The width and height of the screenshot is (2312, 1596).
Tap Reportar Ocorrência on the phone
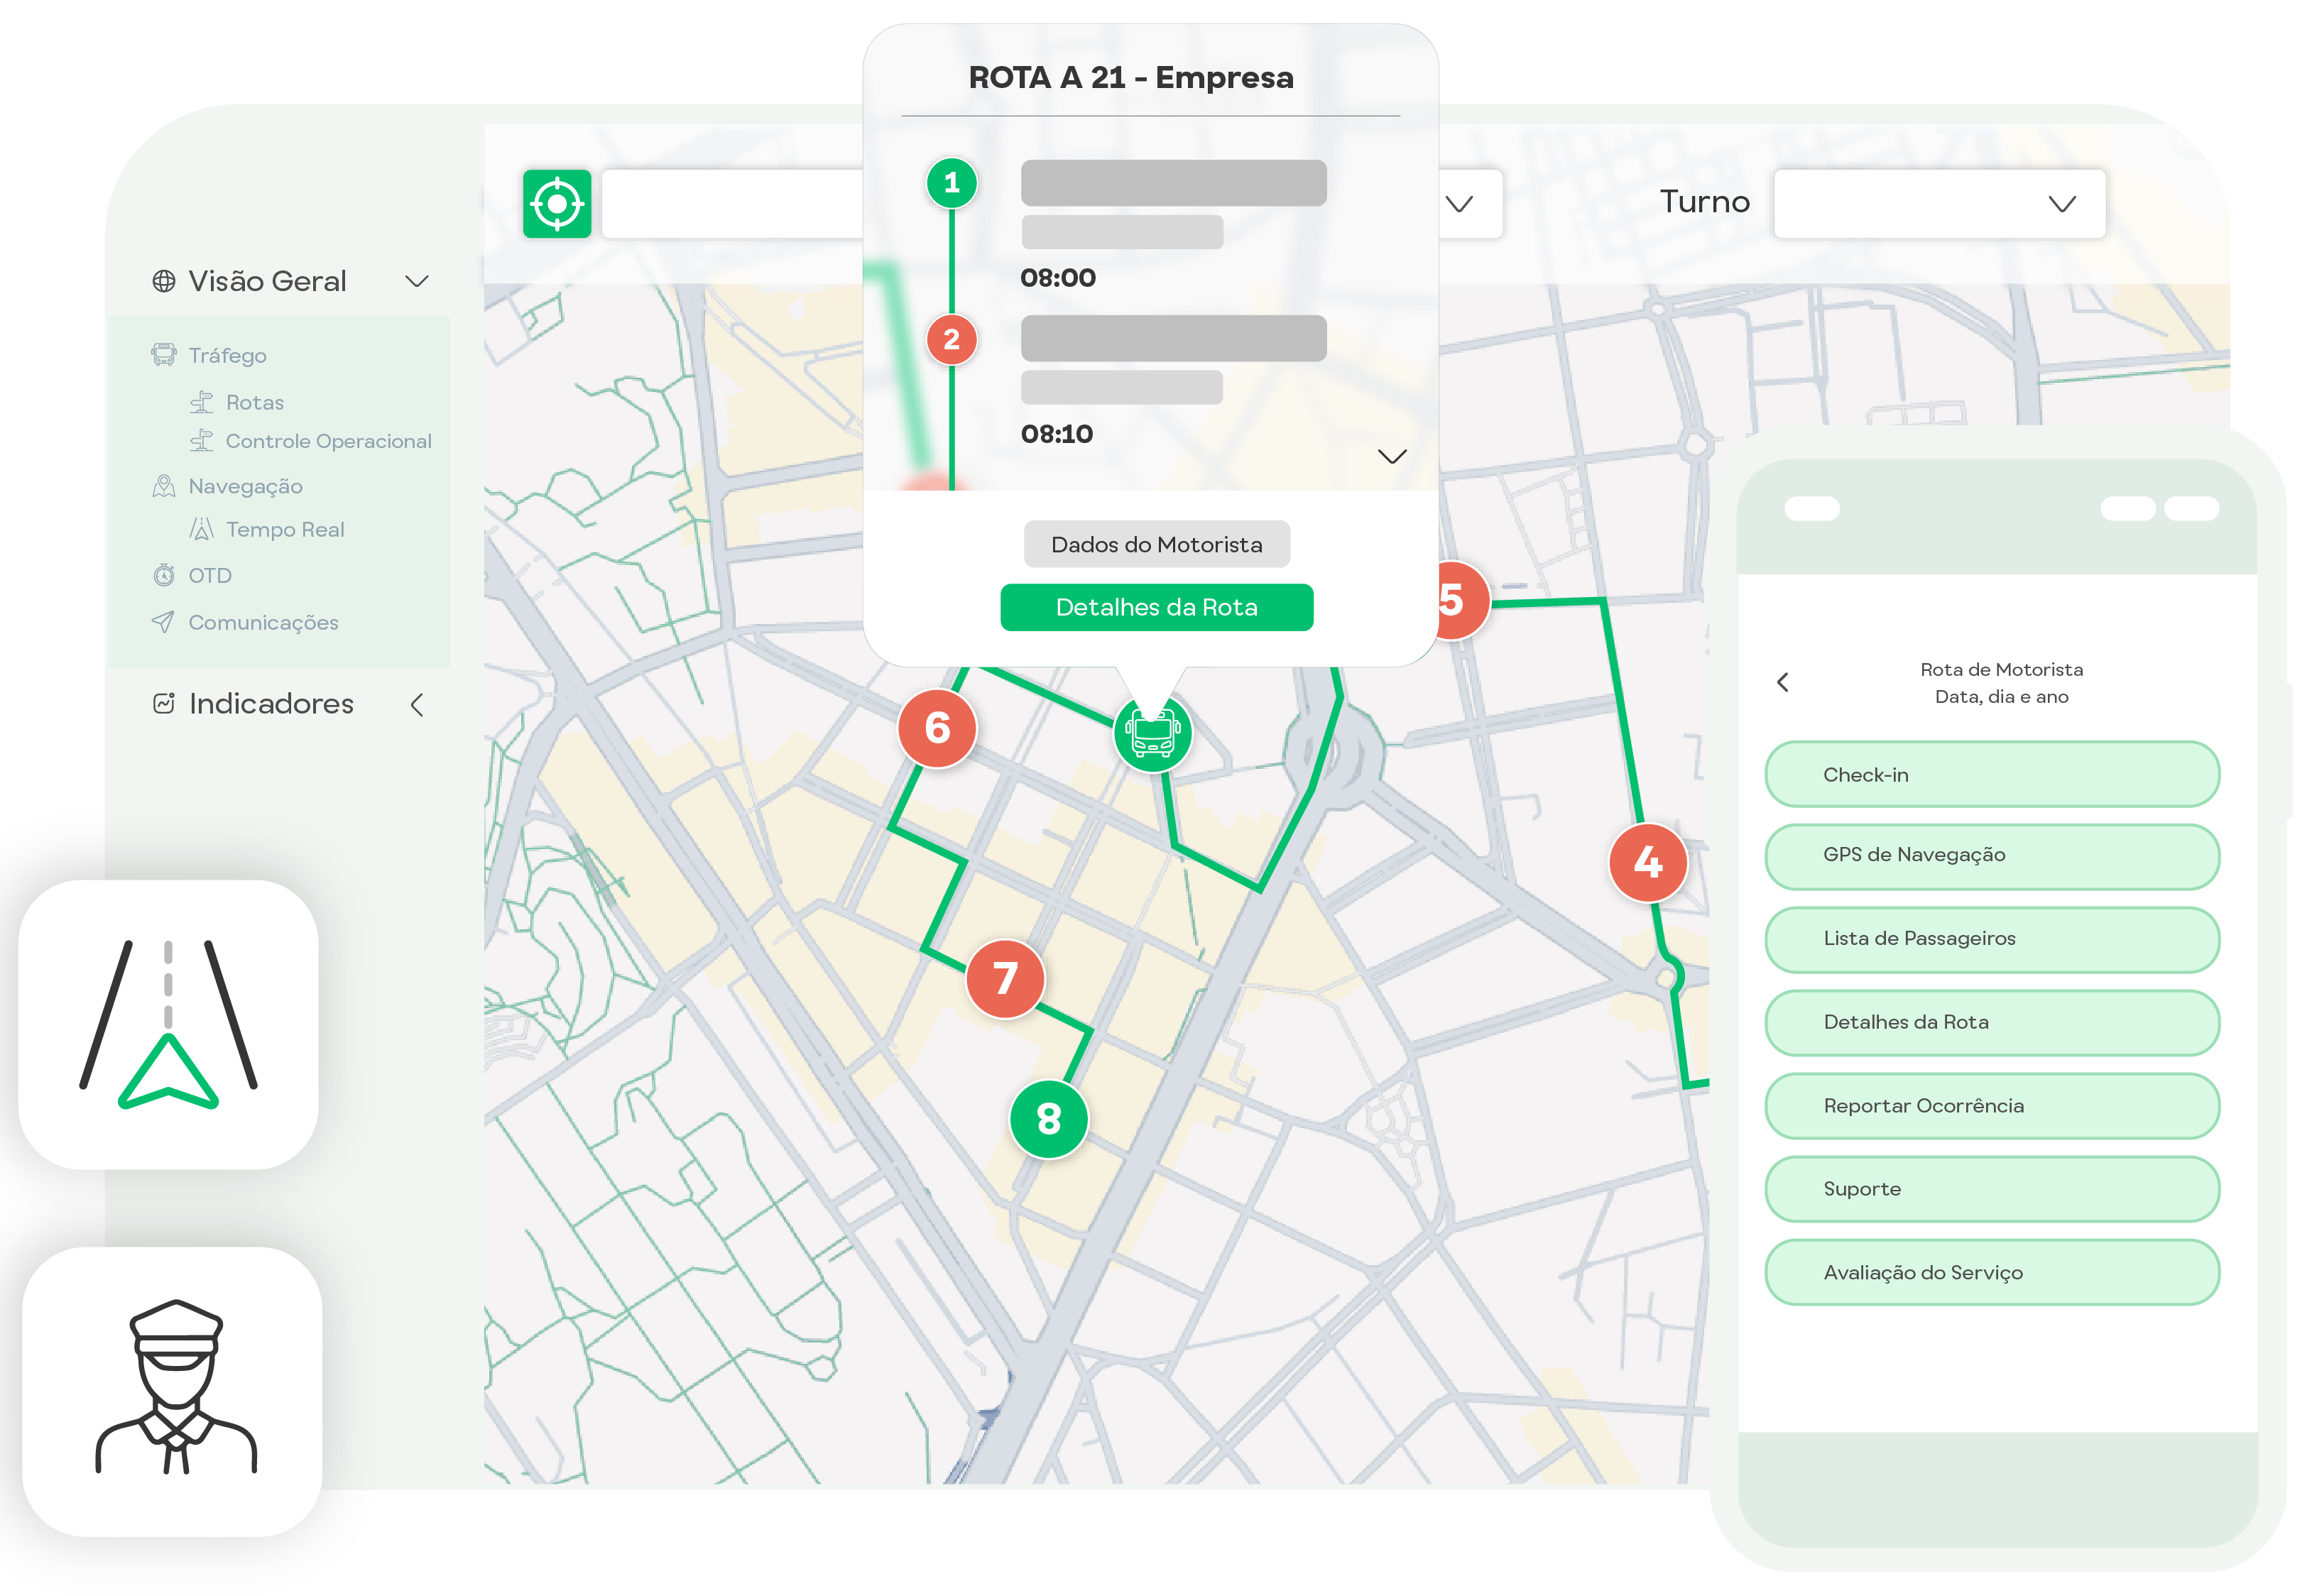click(x=1992, y=1106)
